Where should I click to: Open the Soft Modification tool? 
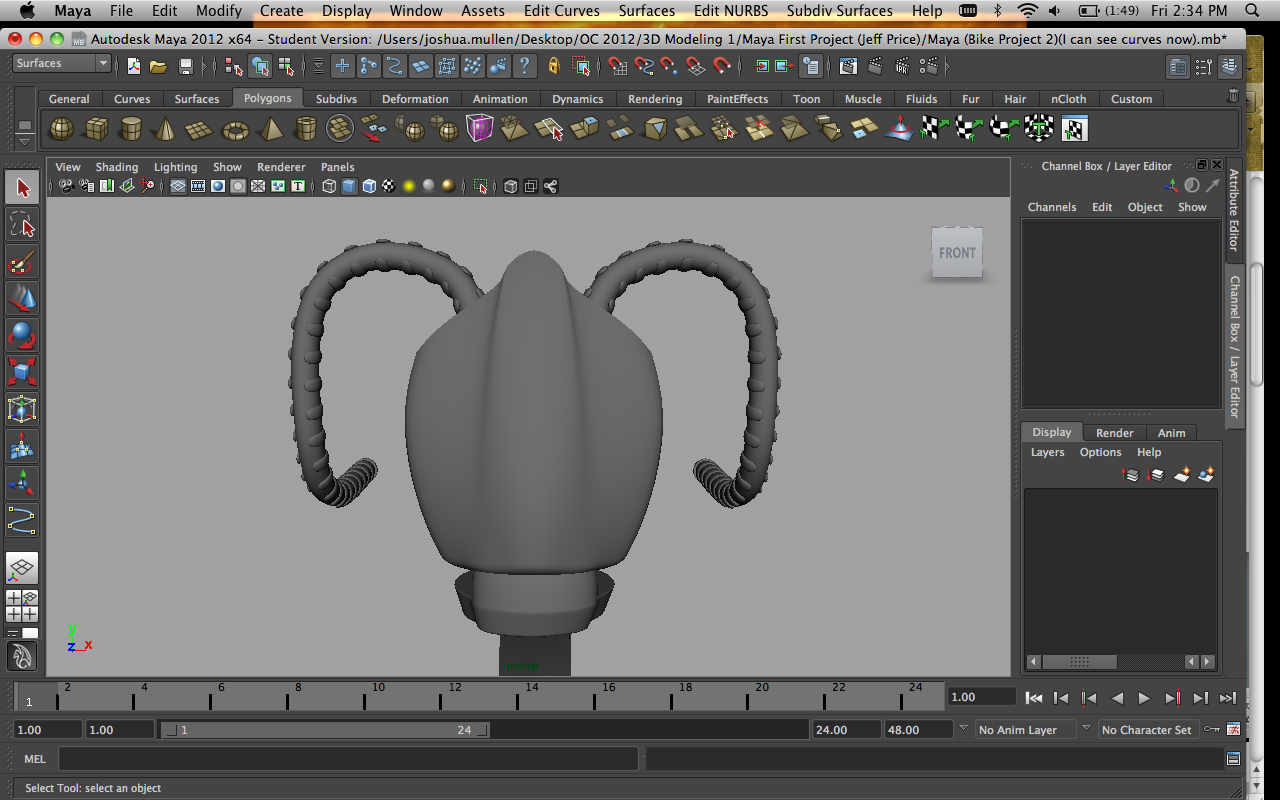pos(22,447)
